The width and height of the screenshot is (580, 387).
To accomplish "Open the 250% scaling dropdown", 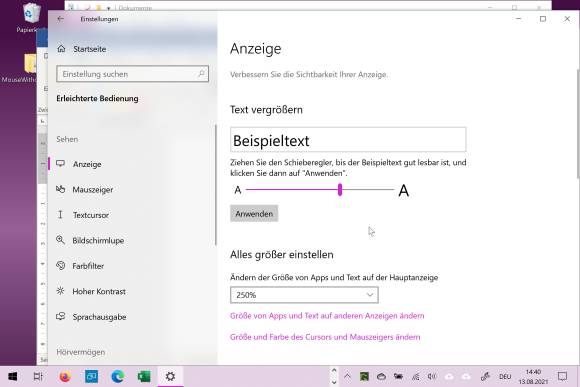I will (x=304, y=295).
